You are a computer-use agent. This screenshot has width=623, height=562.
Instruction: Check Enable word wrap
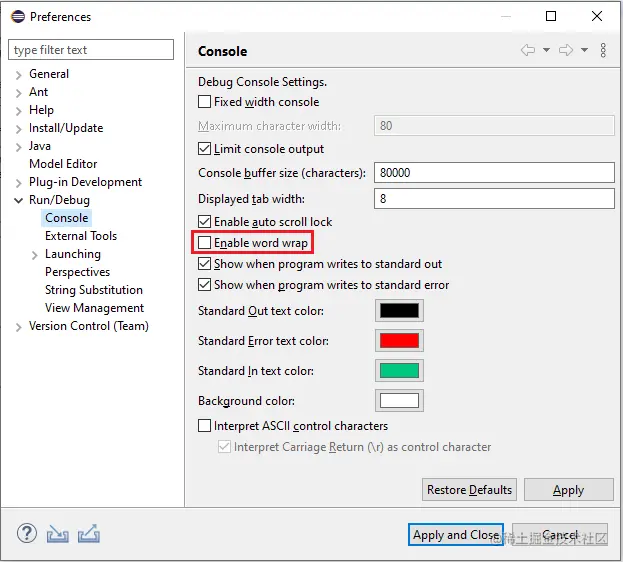click(x=204, y=242)
